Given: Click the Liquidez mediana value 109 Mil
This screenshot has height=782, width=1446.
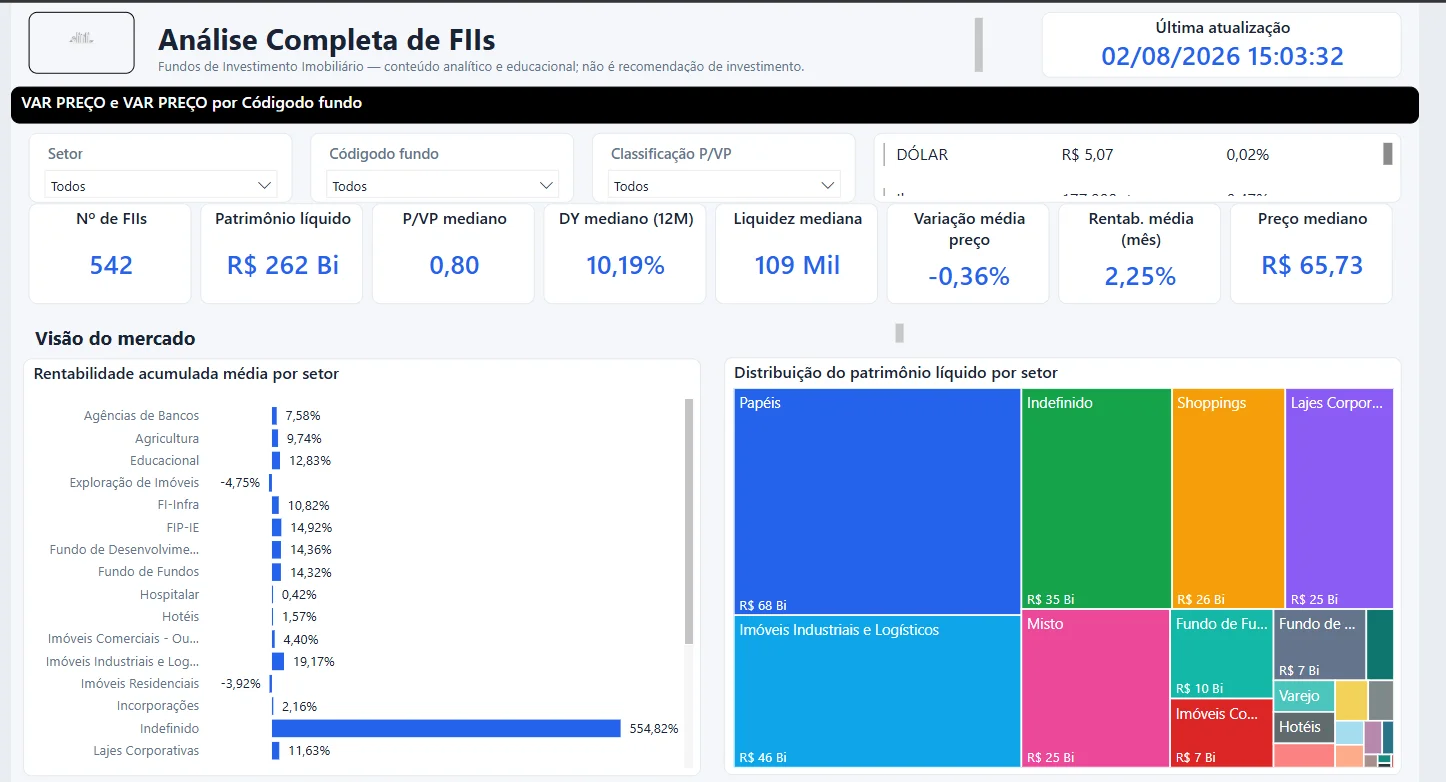Looking at the screenshot, I should [798, 265].
